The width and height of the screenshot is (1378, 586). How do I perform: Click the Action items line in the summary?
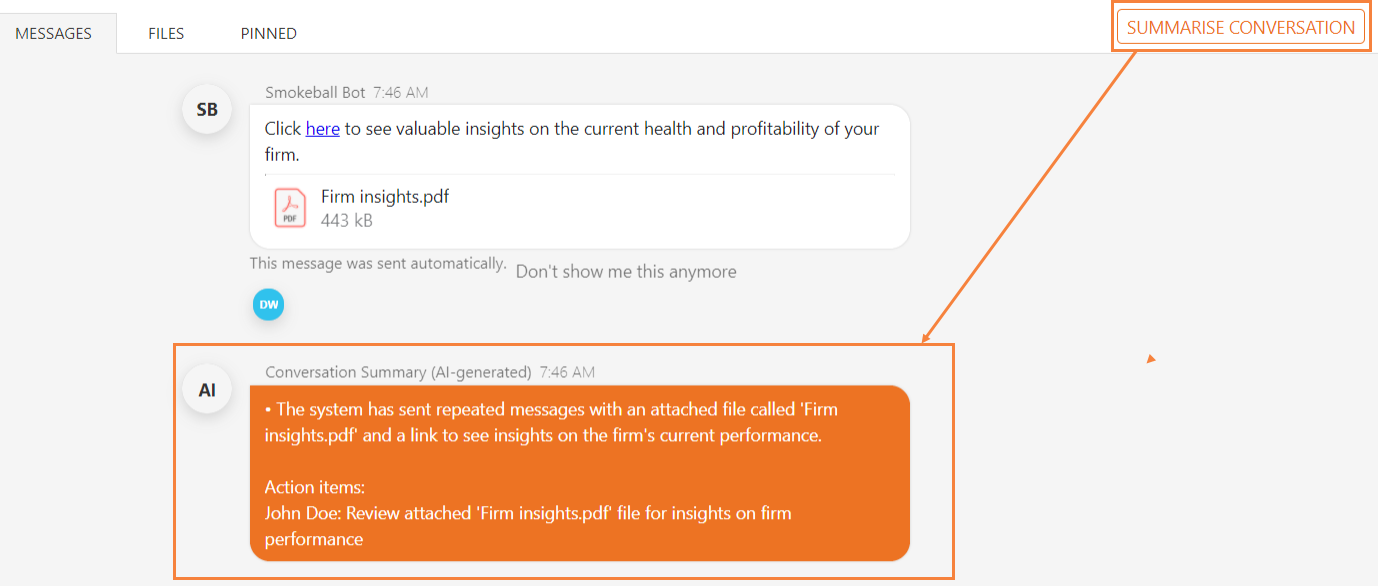tap(315, 488)
